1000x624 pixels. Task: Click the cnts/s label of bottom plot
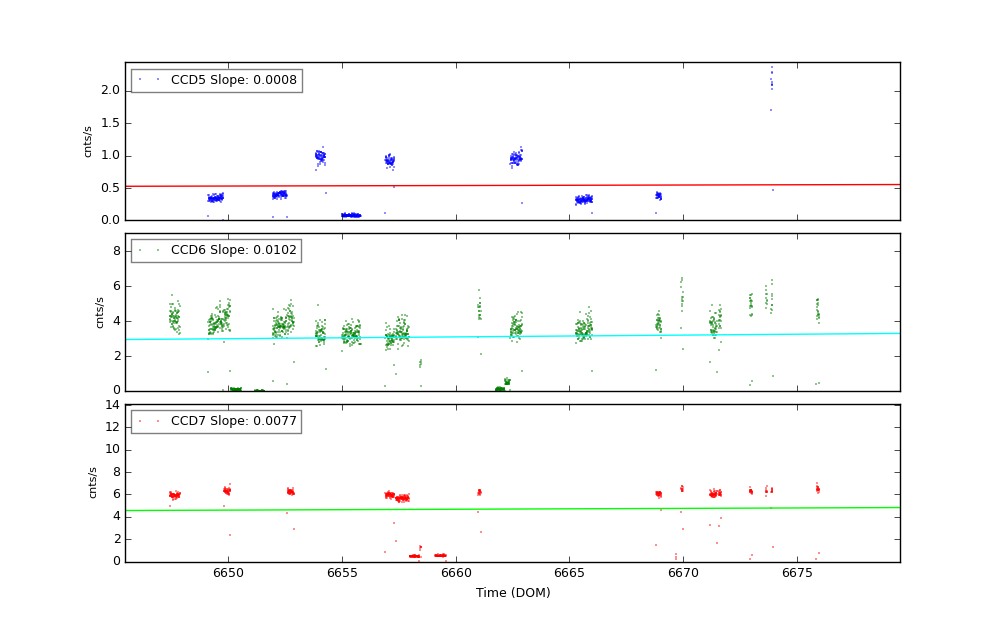point(93,483)
